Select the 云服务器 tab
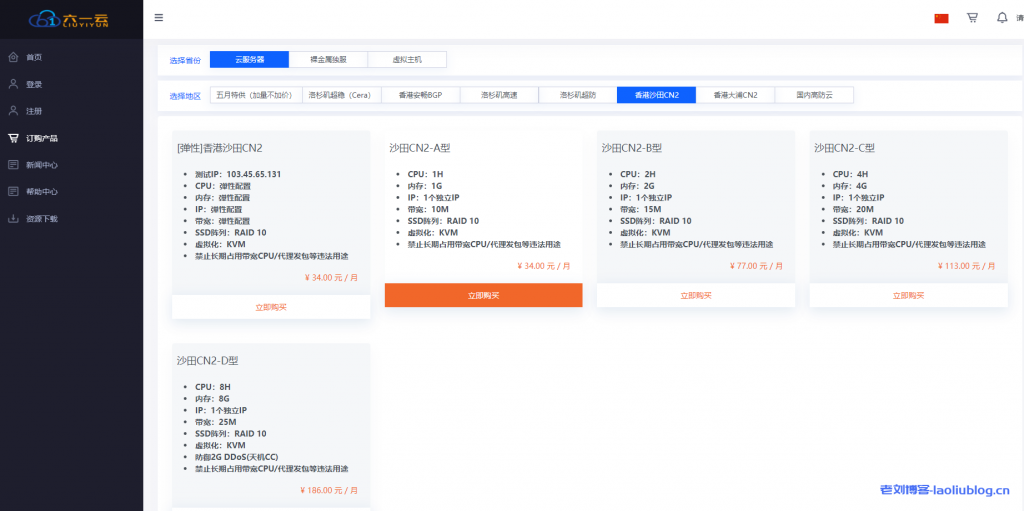1024x511 pixels. coord(249,59)
